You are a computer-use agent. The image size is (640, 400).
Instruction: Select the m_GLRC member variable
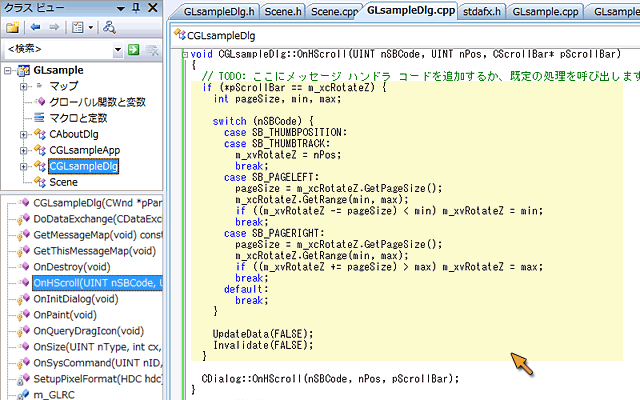(54, 394)
